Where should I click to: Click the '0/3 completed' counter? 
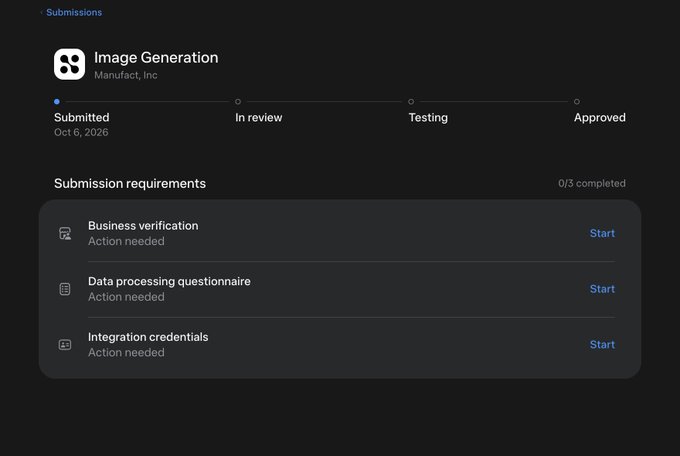click(x=592, y=183)
